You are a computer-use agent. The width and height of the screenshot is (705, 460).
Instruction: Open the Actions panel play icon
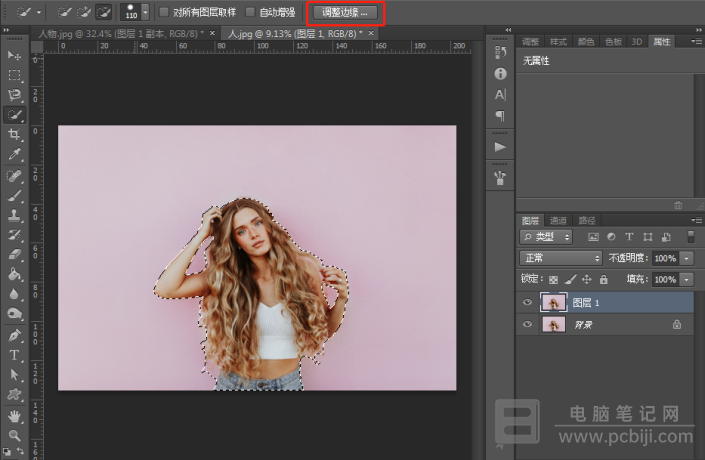click(500, 147)
